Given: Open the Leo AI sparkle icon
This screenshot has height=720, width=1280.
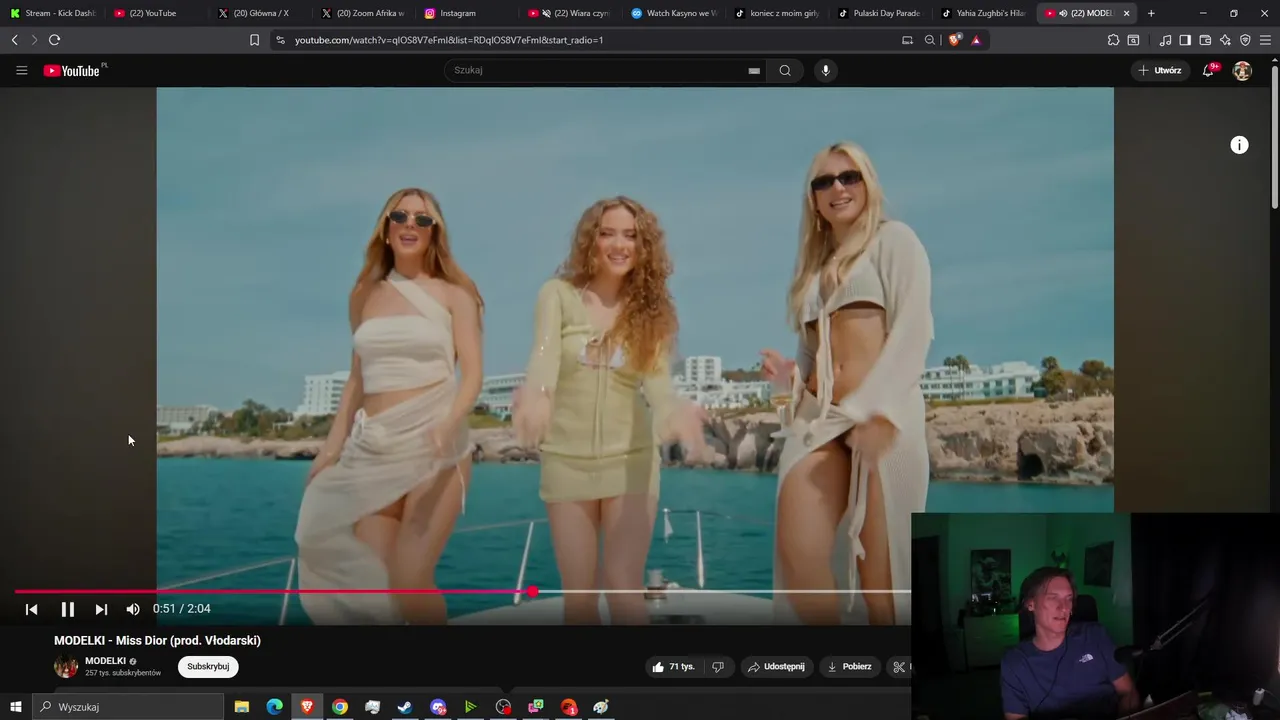Looking at the screenshot, I should (1225, 40).
